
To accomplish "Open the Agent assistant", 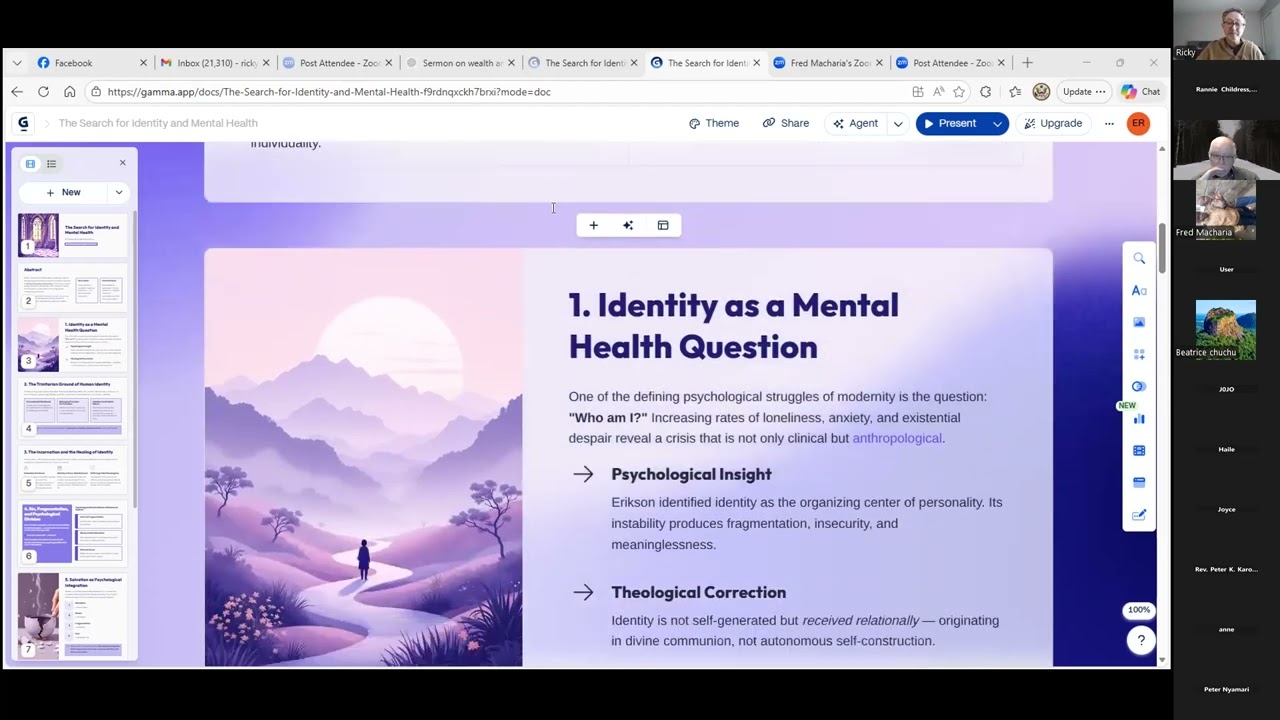I will [855, 124].
